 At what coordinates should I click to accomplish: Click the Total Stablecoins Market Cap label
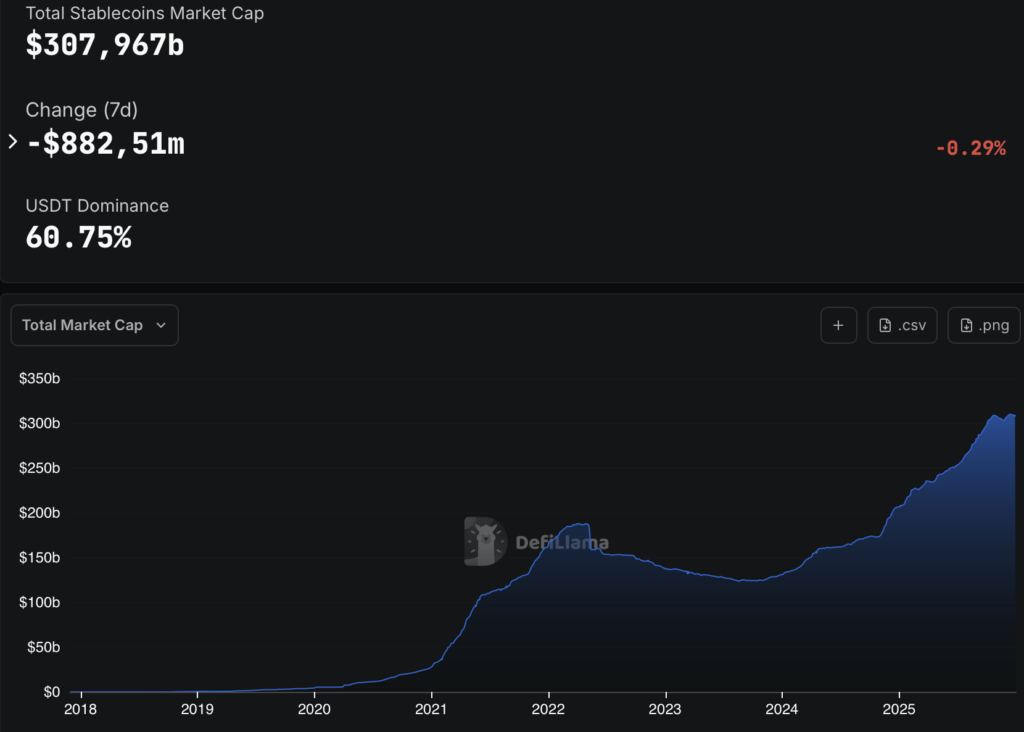pyautogui.click(x=144, y=13)
